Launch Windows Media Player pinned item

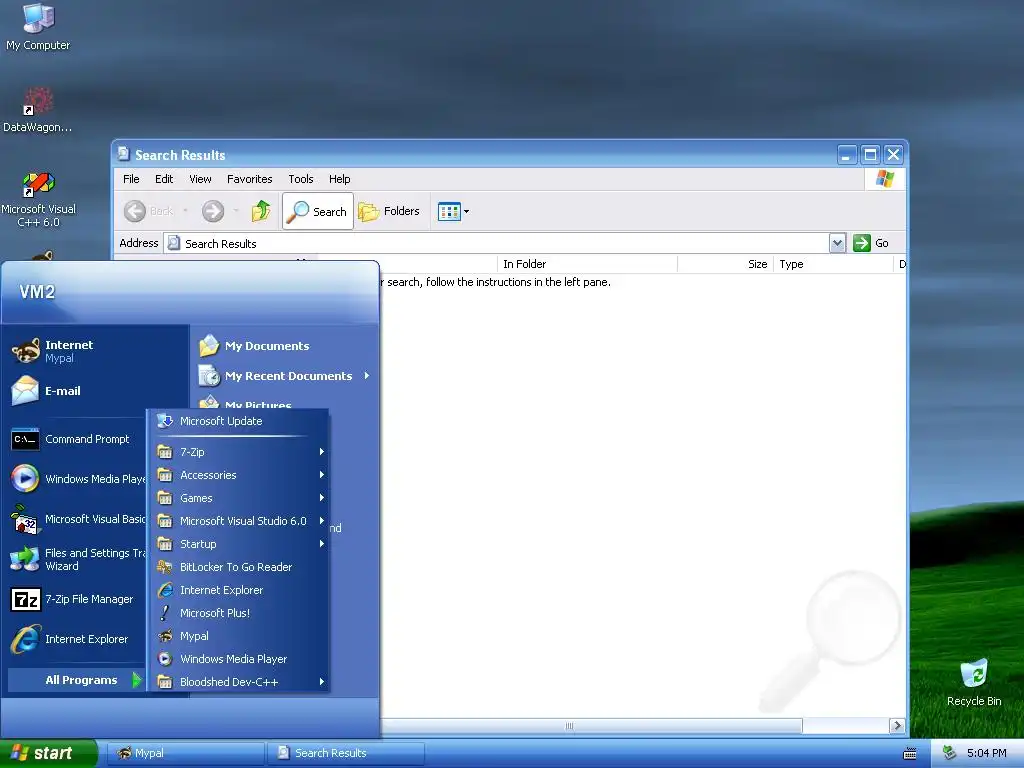click(x=77, y=479)
